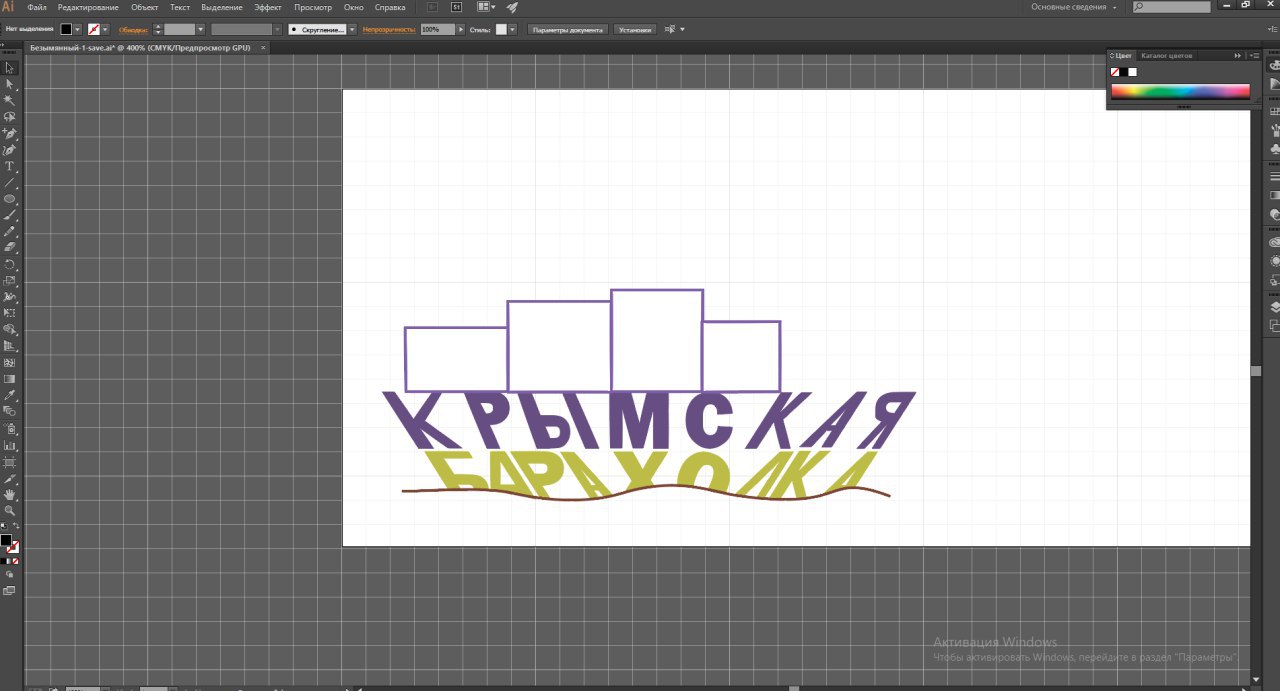Viewport: 1280px width, 691px height.
Task: Choose the Direct Selection tool
Action: (x=10, y=84)
